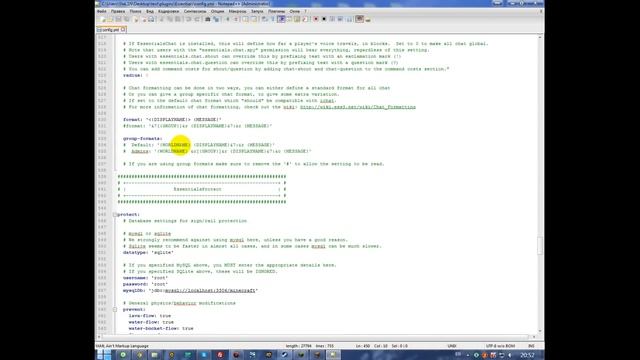The width and height of the screenshot is (640, 360).
Task: Zoom in using the toolbar icon
Action: (228, 19)
